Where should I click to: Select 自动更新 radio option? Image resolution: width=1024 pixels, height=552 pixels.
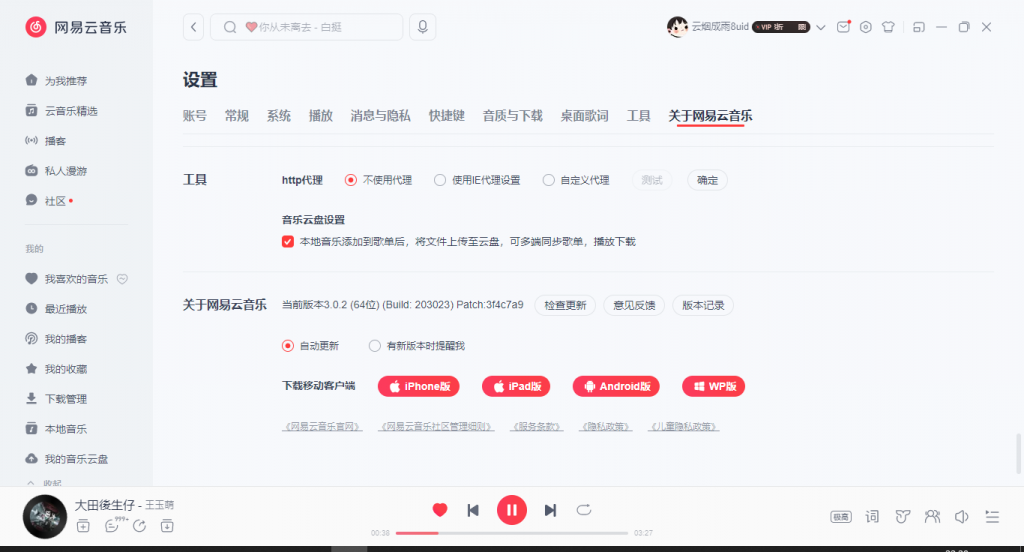click(287, 346)
